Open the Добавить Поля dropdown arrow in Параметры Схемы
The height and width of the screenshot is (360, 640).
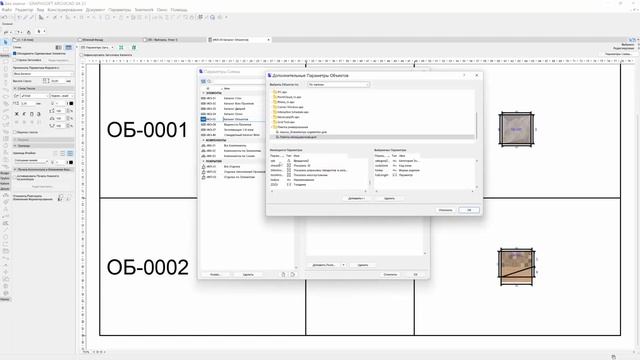tap(343, 265)
